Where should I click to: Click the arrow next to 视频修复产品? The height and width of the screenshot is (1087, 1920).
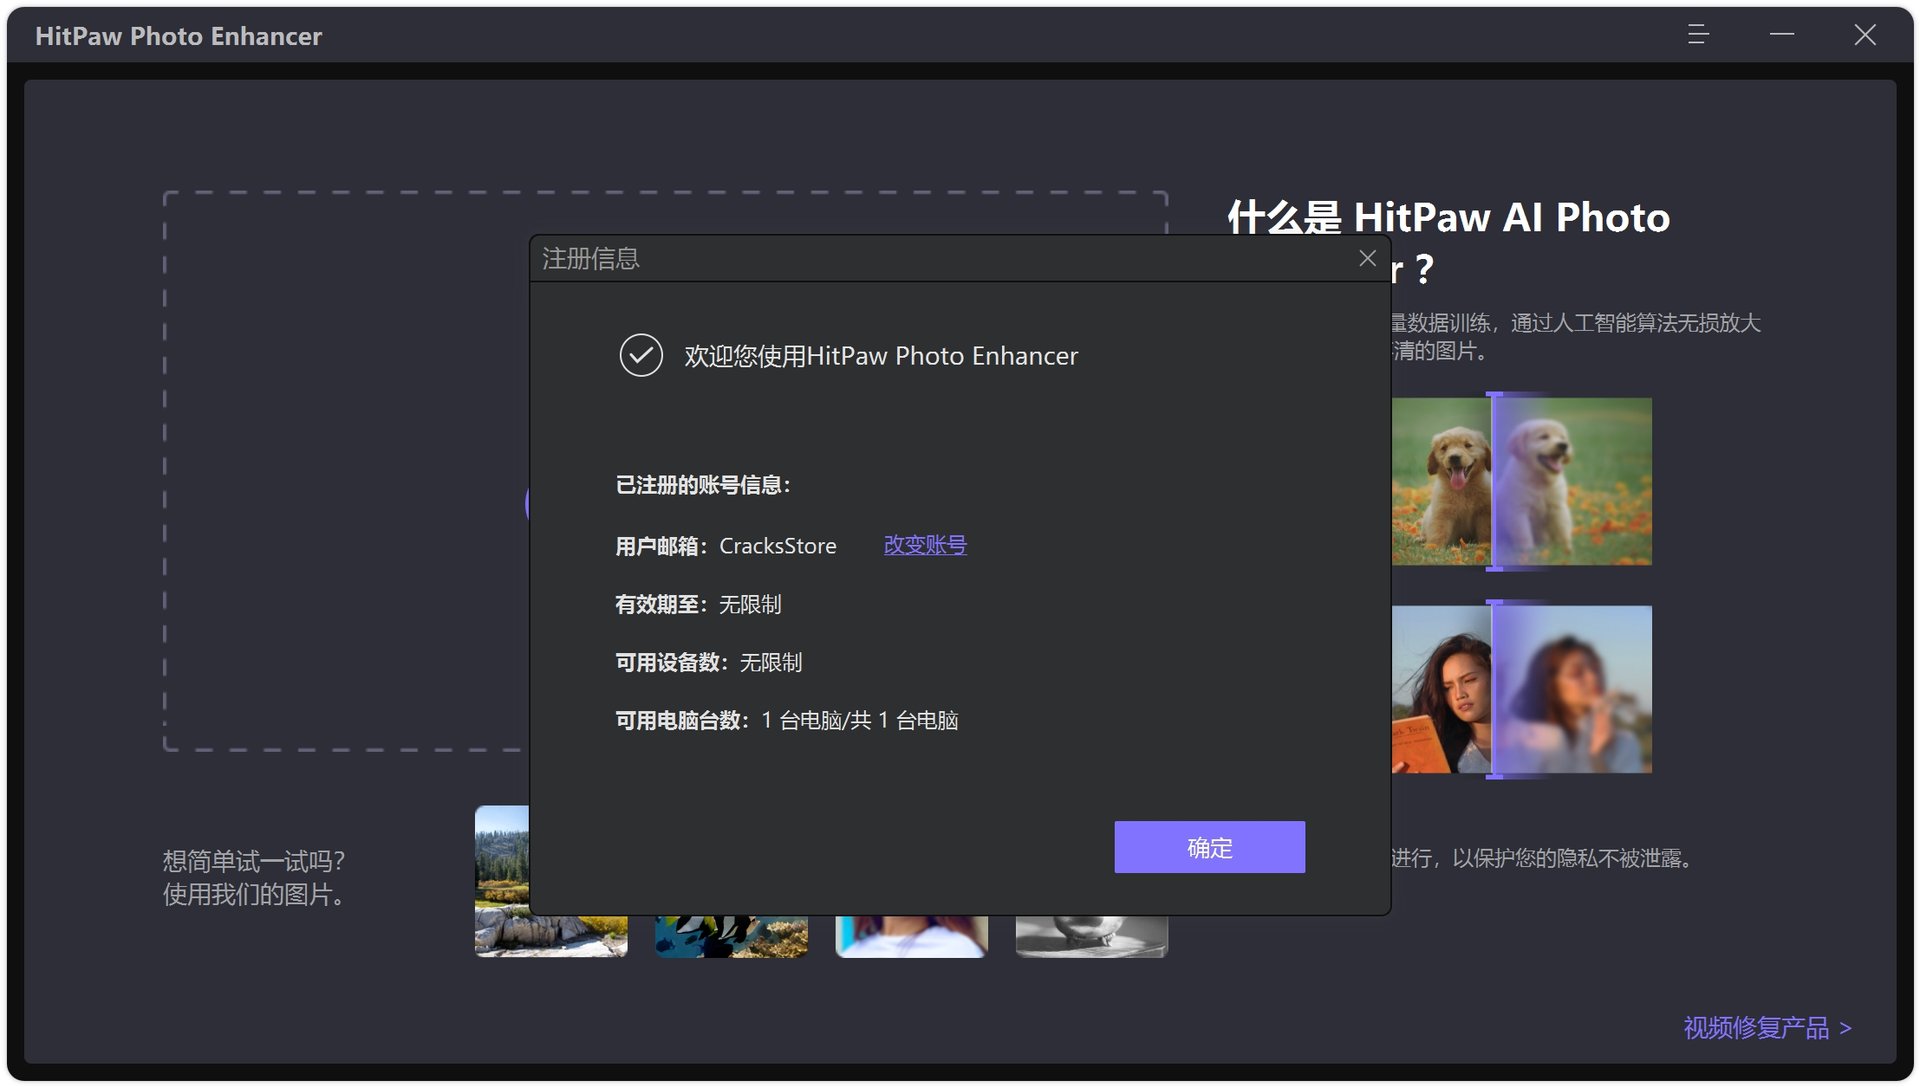pos(1843,1027)
